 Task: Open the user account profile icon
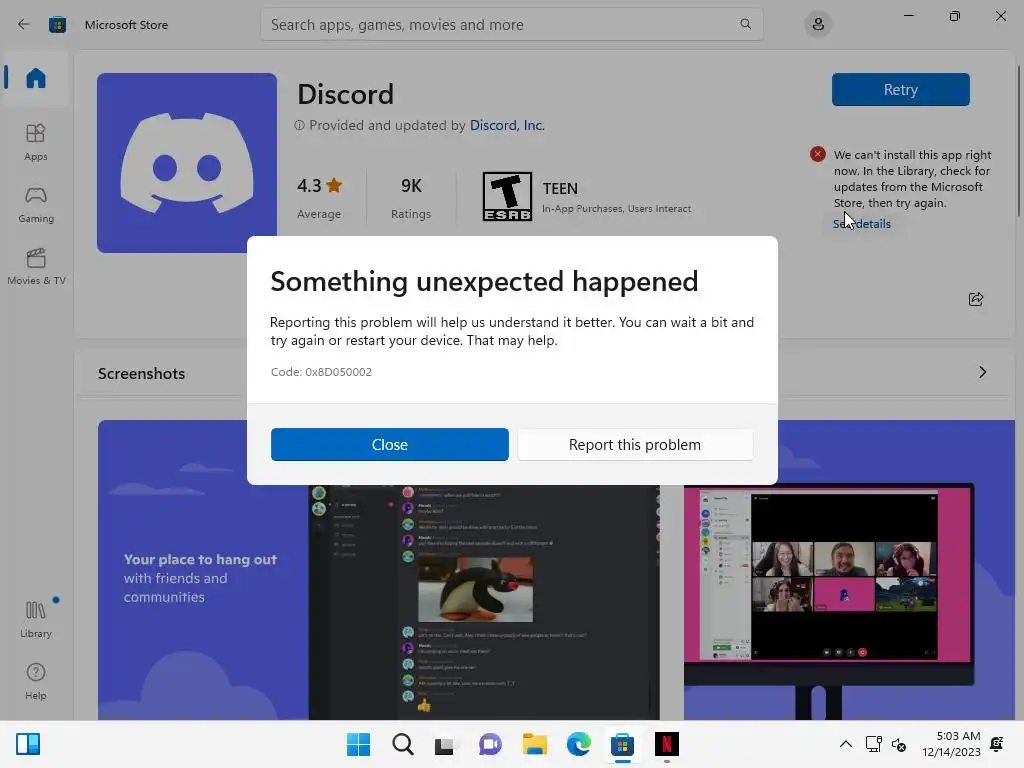(x=818, y=24)
